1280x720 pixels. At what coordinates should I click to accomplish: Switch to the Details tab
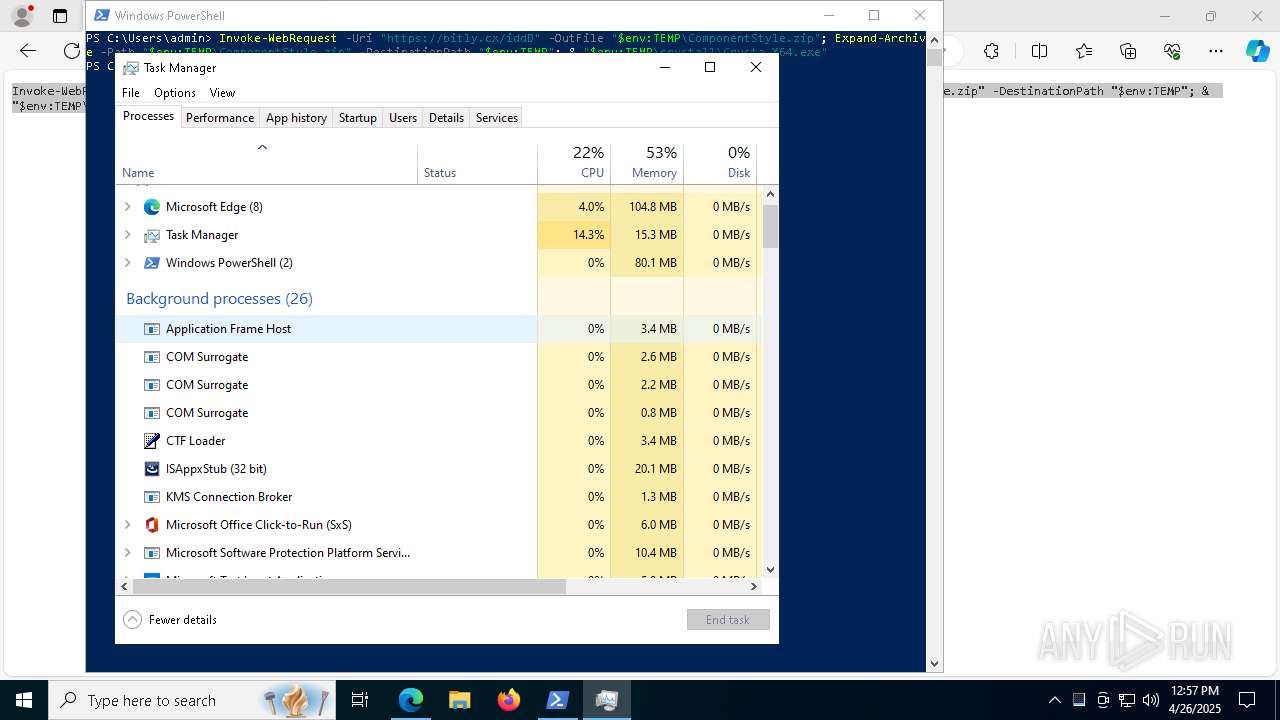[446, 118]
